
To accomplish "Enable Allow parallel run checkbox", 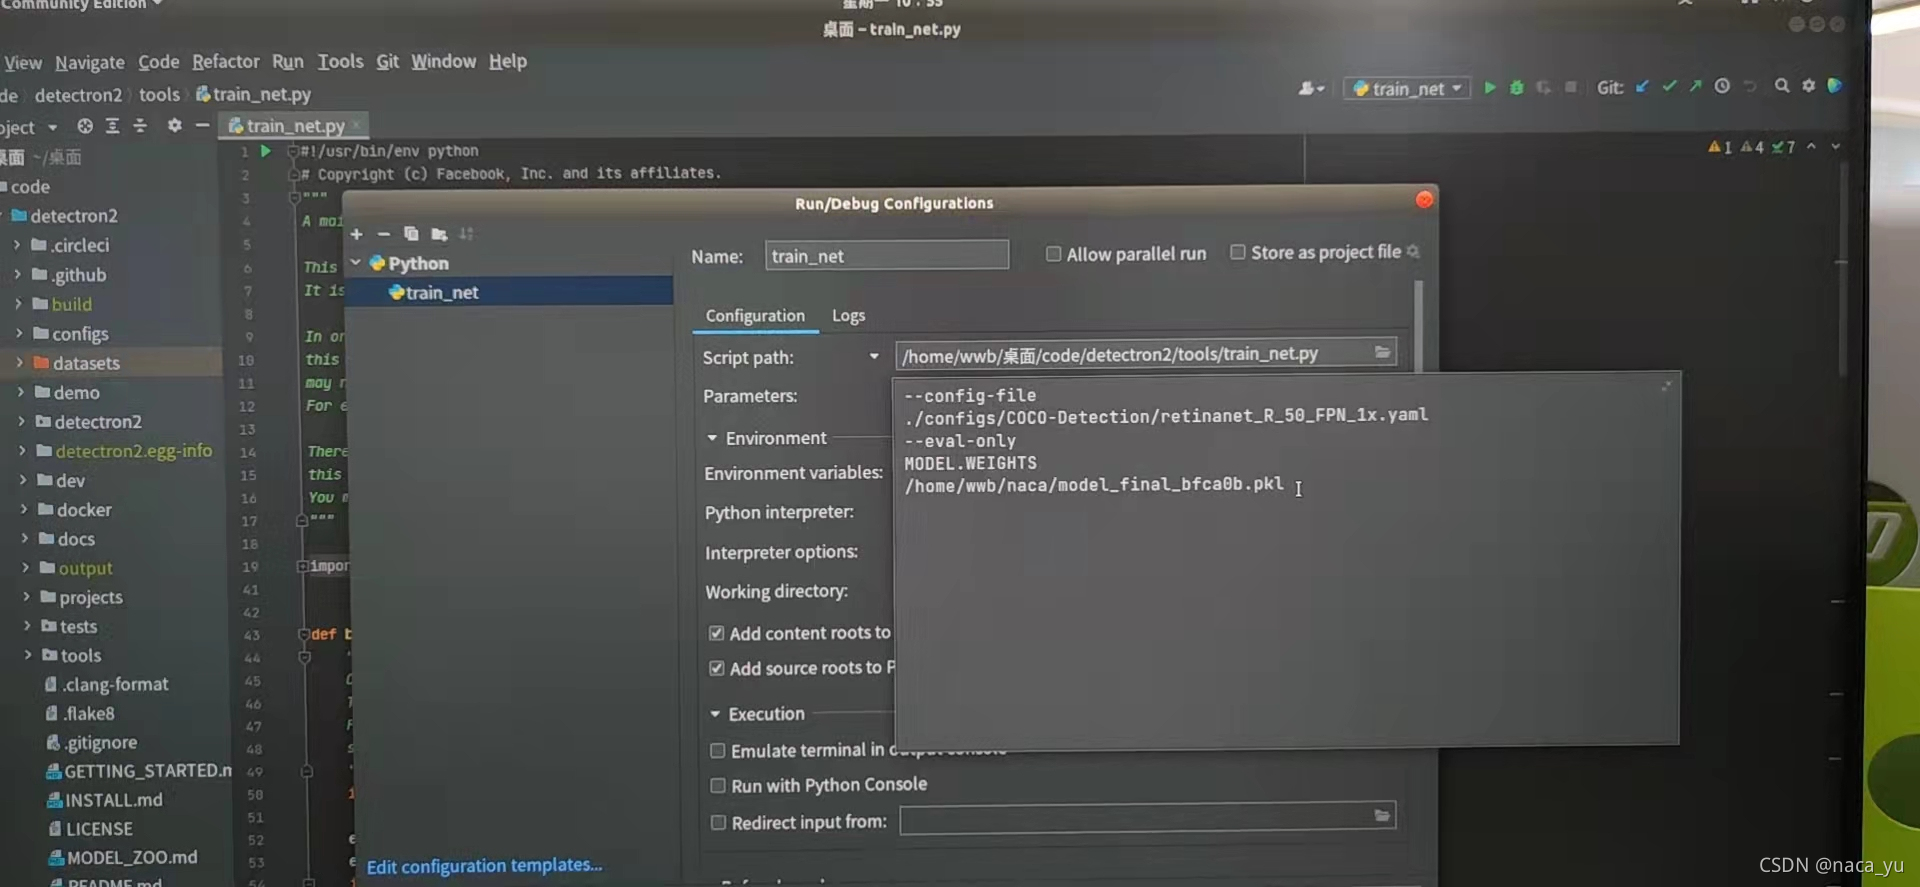I will tap(1053, 254).
